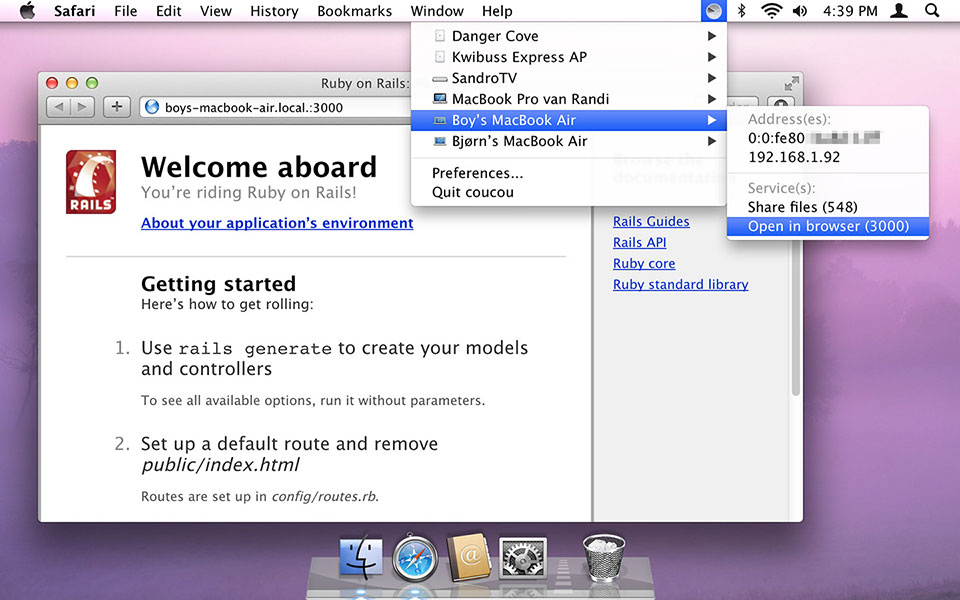
Task: Click Safari forward arrow button
Action: point(83,107)
